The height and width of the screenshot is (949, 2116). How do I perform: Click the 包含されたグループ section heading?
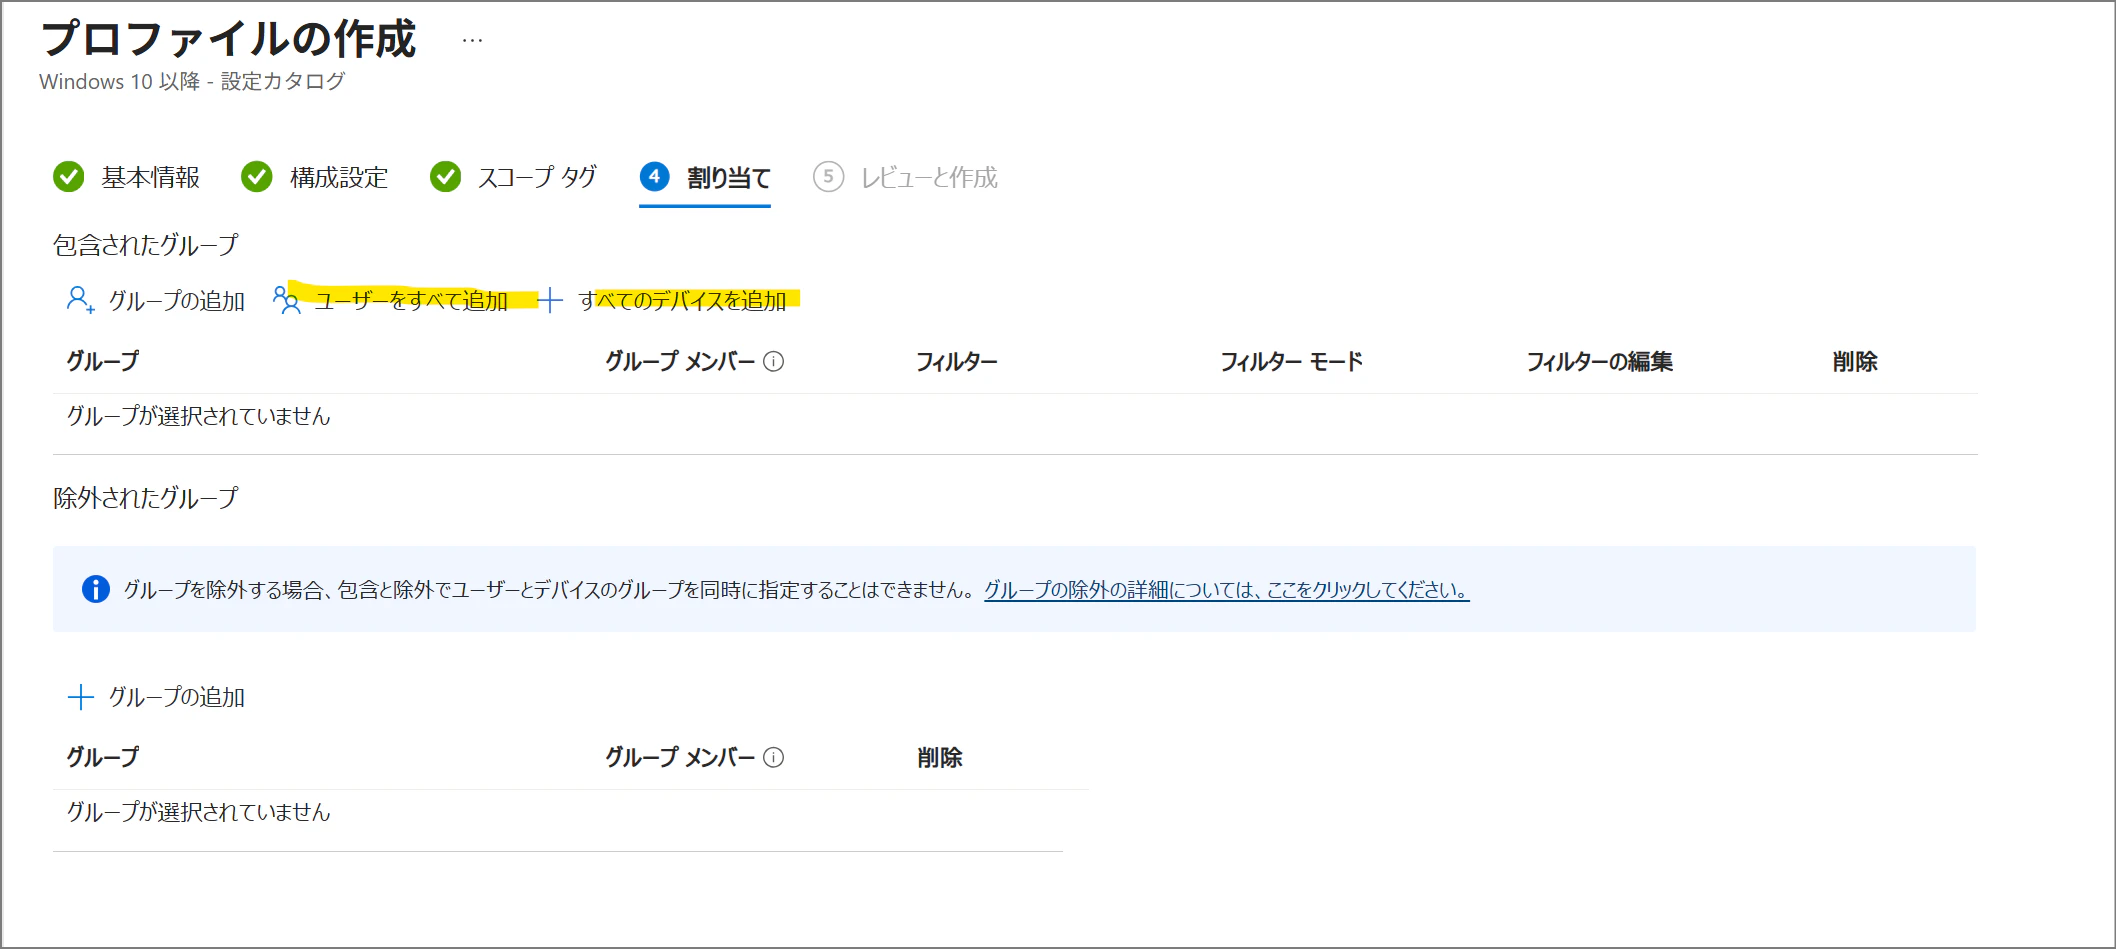(x=146, y=245)
